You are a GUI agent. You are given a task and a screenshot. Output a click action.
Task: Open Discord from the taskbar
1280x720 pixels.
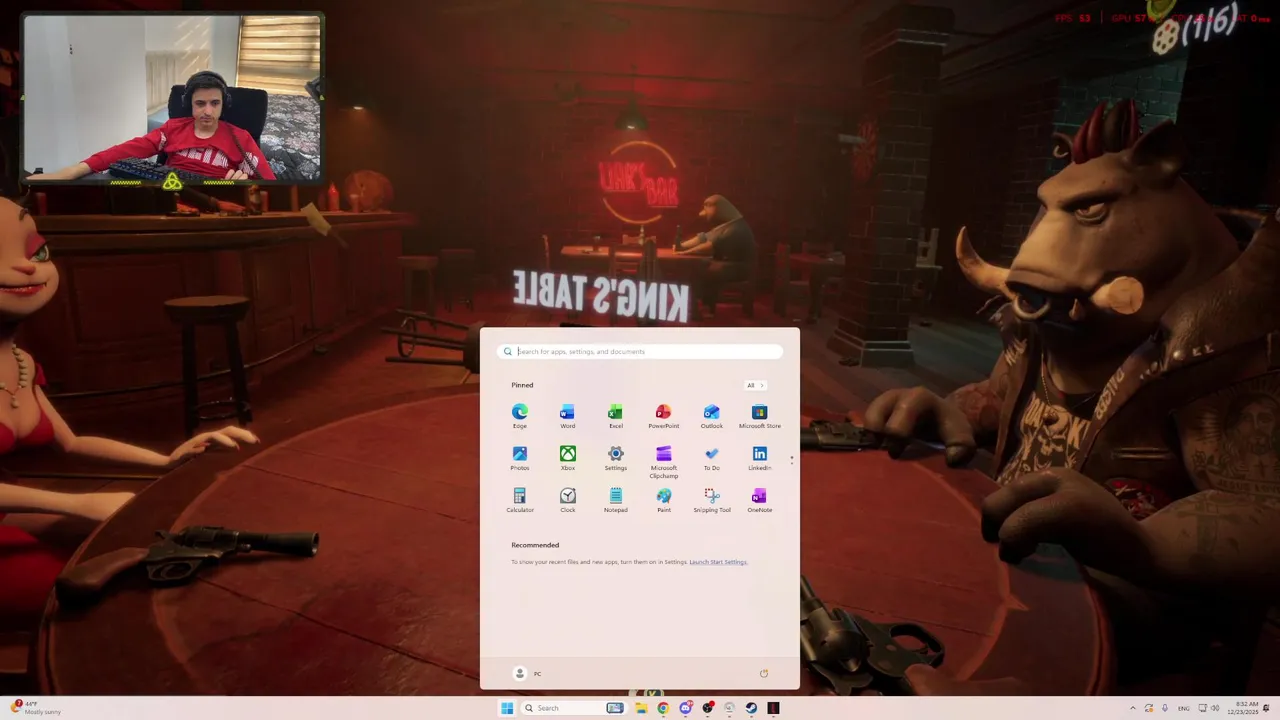(x=685, y=708)
